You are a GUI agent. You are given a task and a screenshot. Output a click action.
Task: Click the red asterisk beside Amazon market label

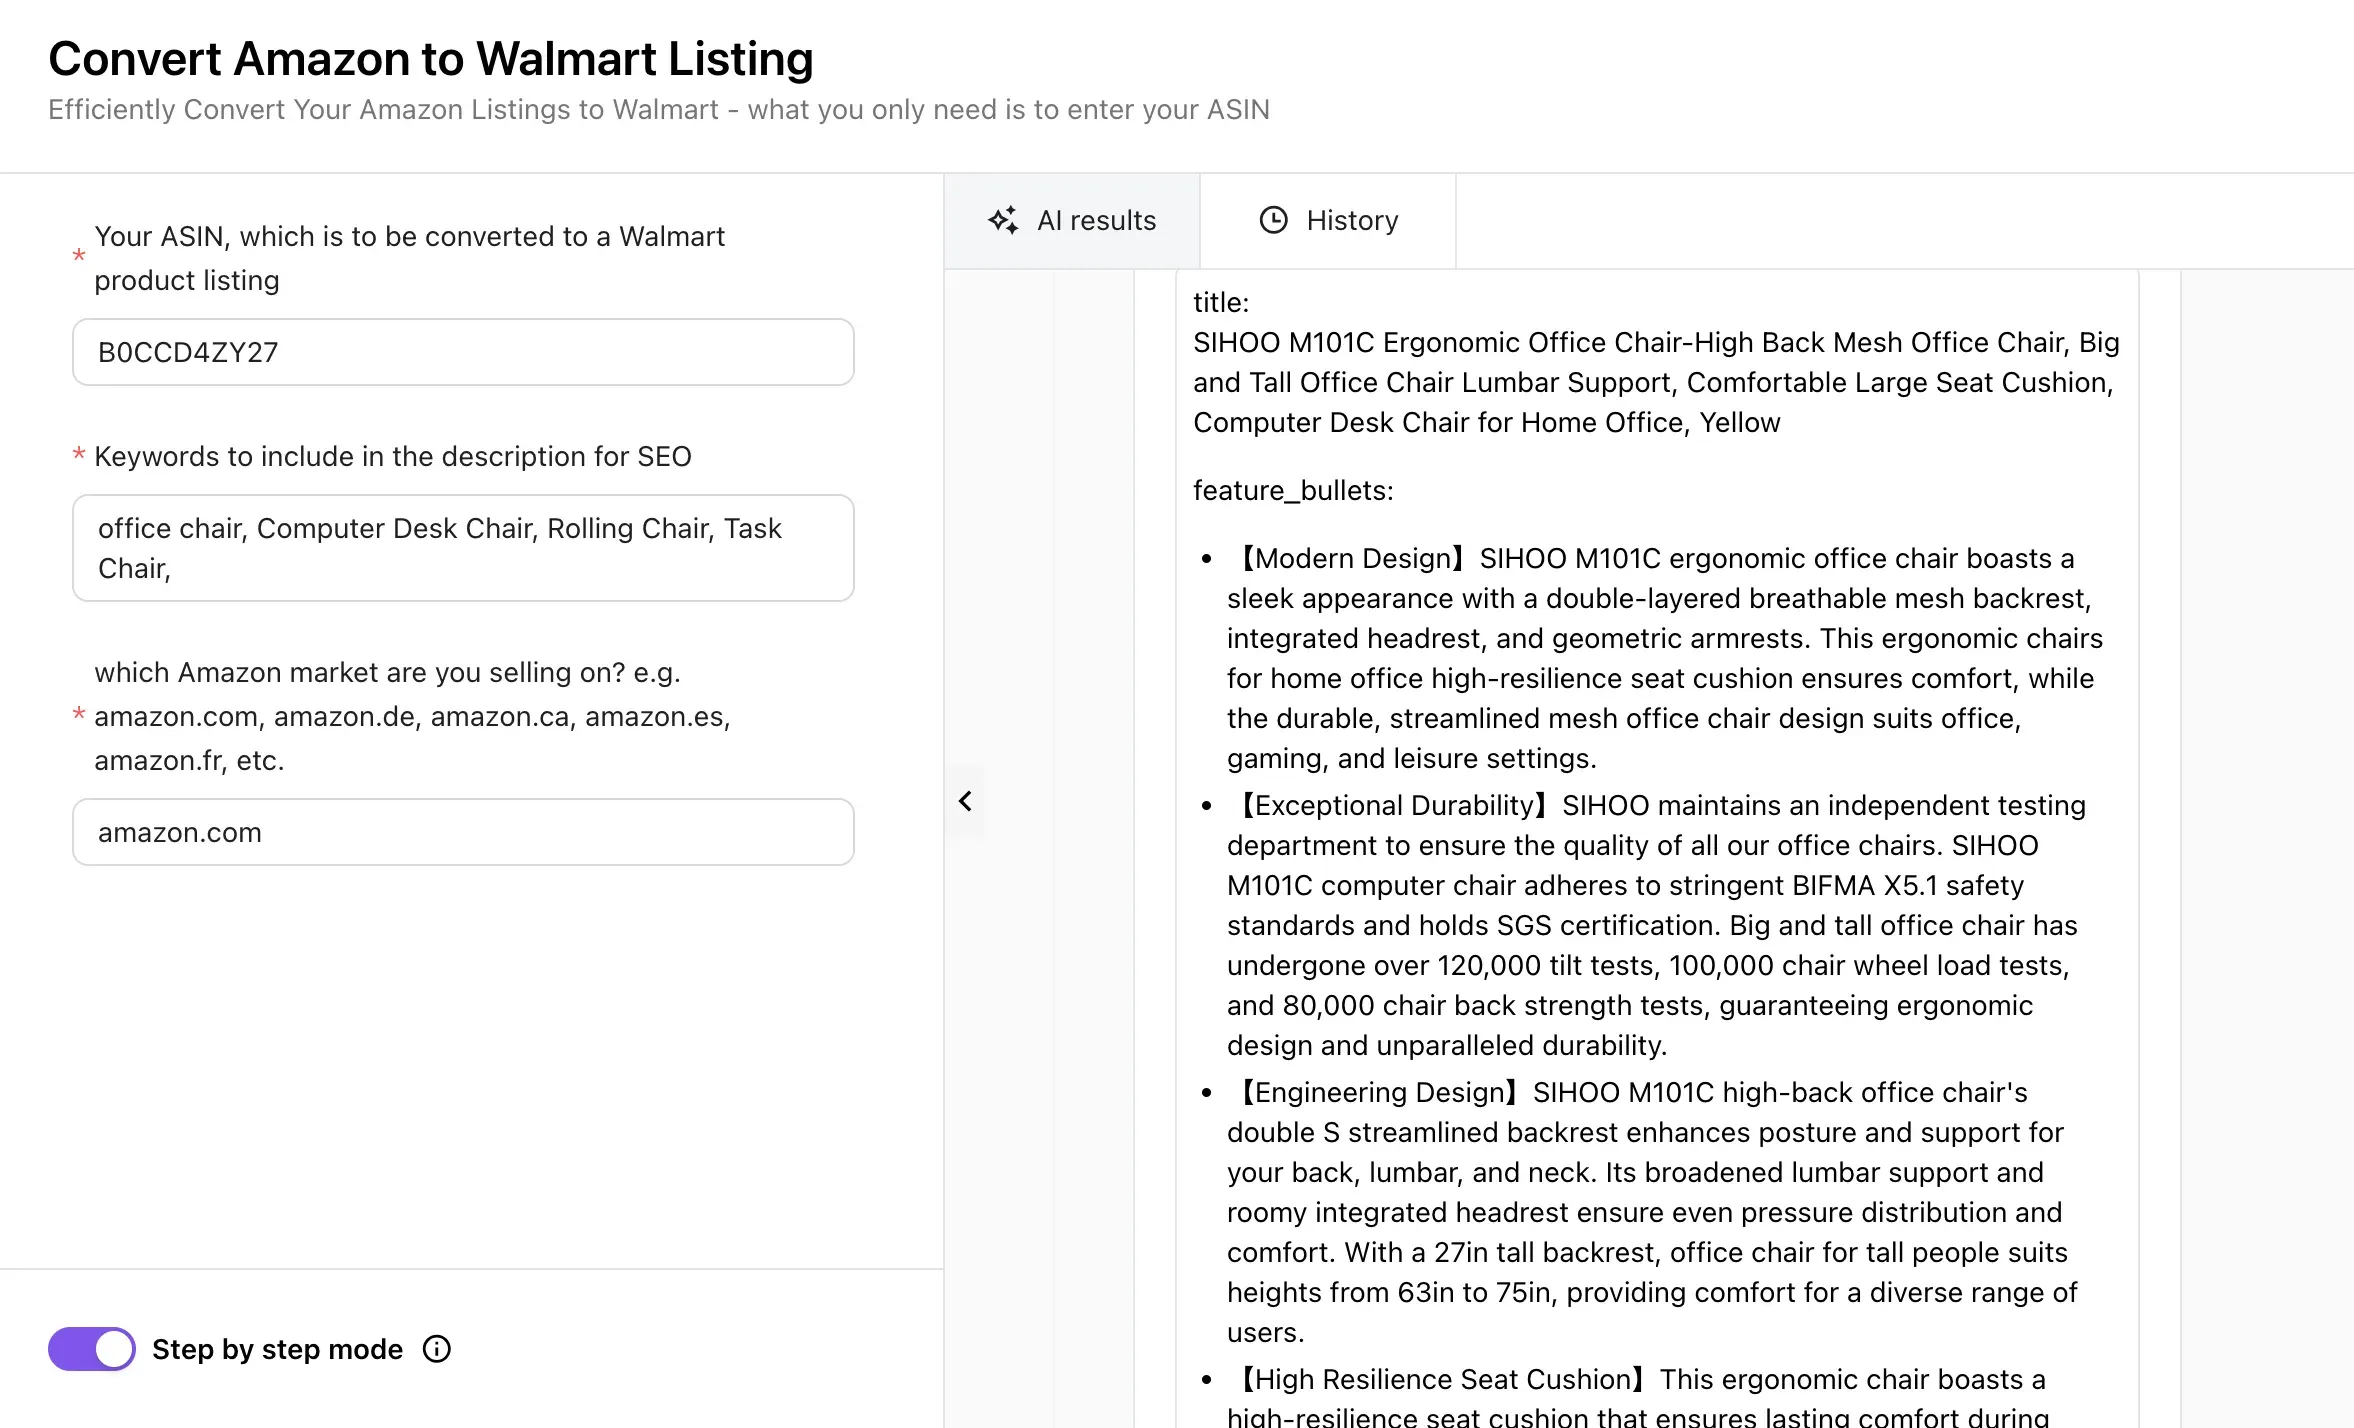pos(79,715)
